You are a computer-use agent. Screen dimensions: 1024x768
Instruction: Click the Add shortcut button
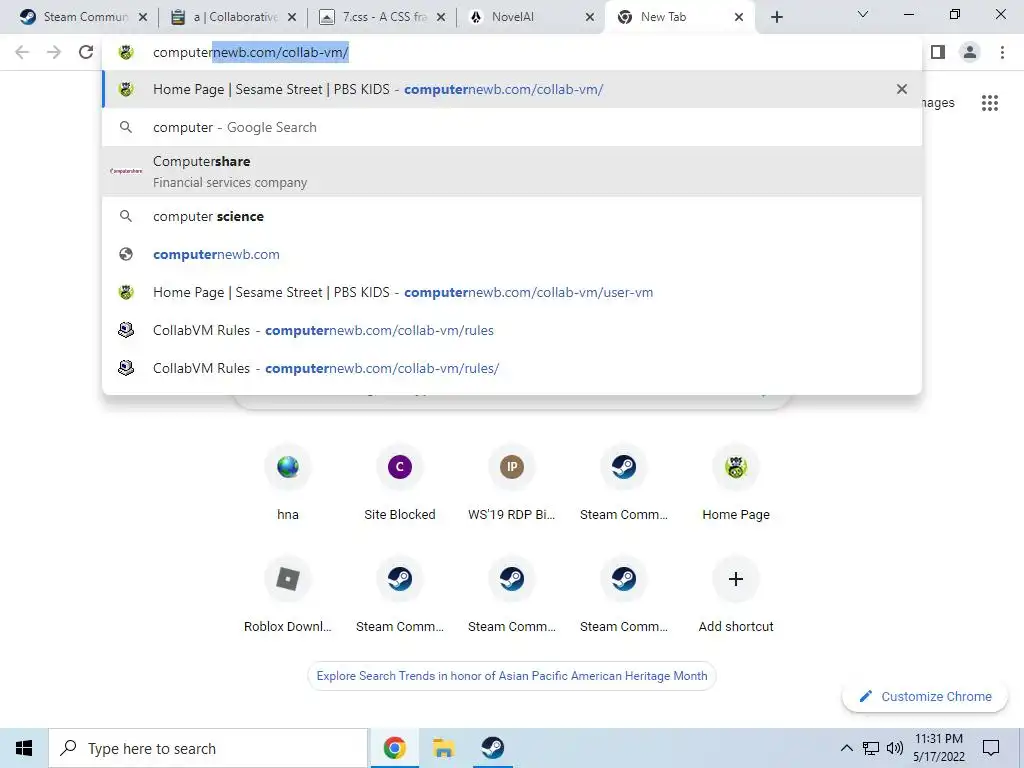(x=736, y=594)
